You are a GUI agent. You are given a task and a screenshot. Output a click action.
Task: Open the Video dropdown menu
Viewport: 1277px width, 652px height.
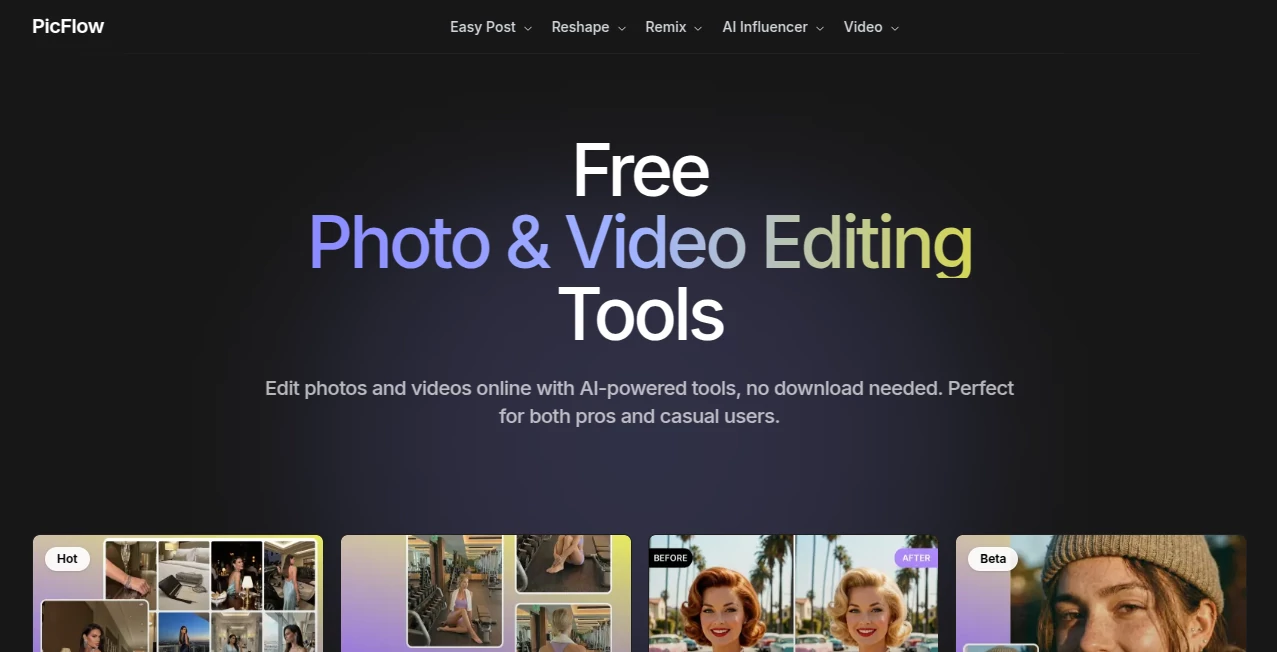tap(863, 27)
